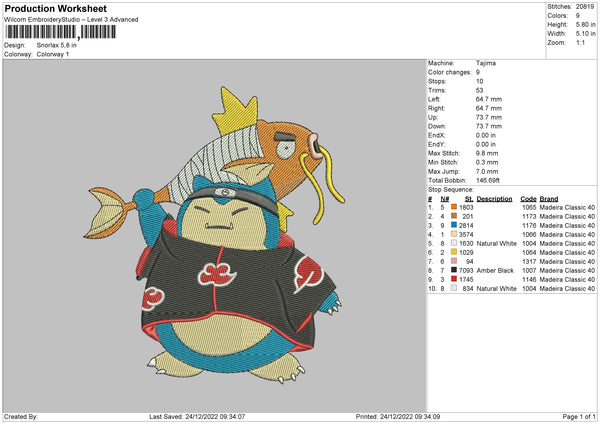Click the Natural White description in stop 5
Screen dimensions: 600x424
[498, 243]
